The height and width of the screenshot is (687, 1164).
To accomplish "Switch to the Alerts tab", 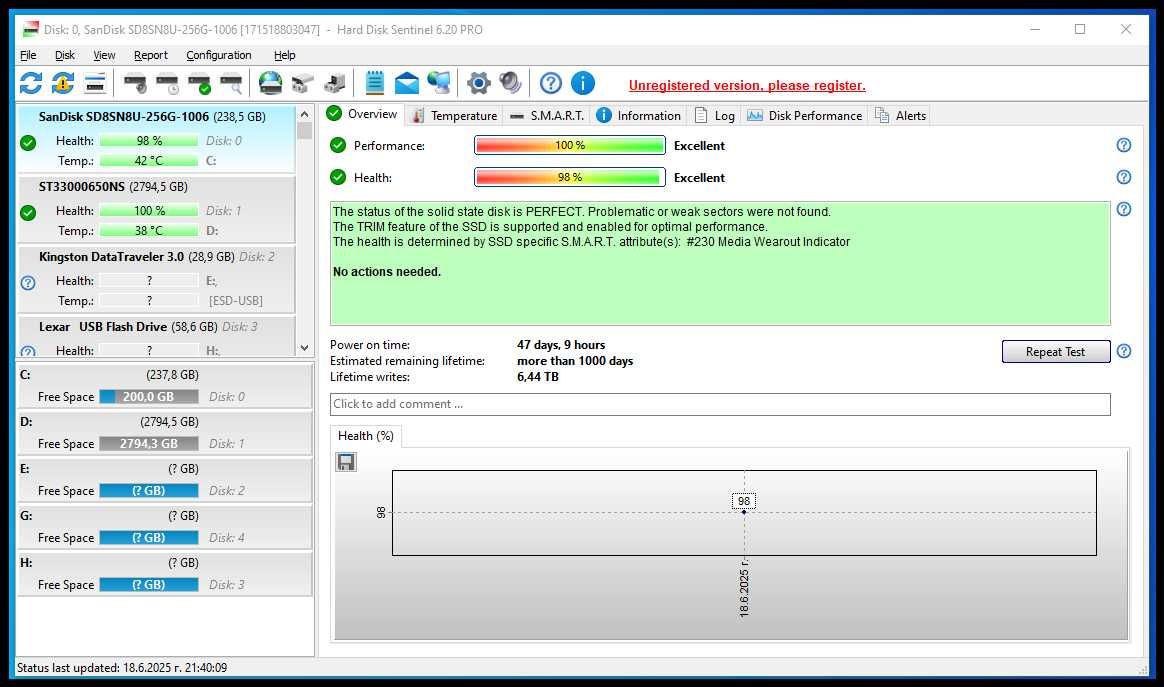I will [x=900, y=116].
